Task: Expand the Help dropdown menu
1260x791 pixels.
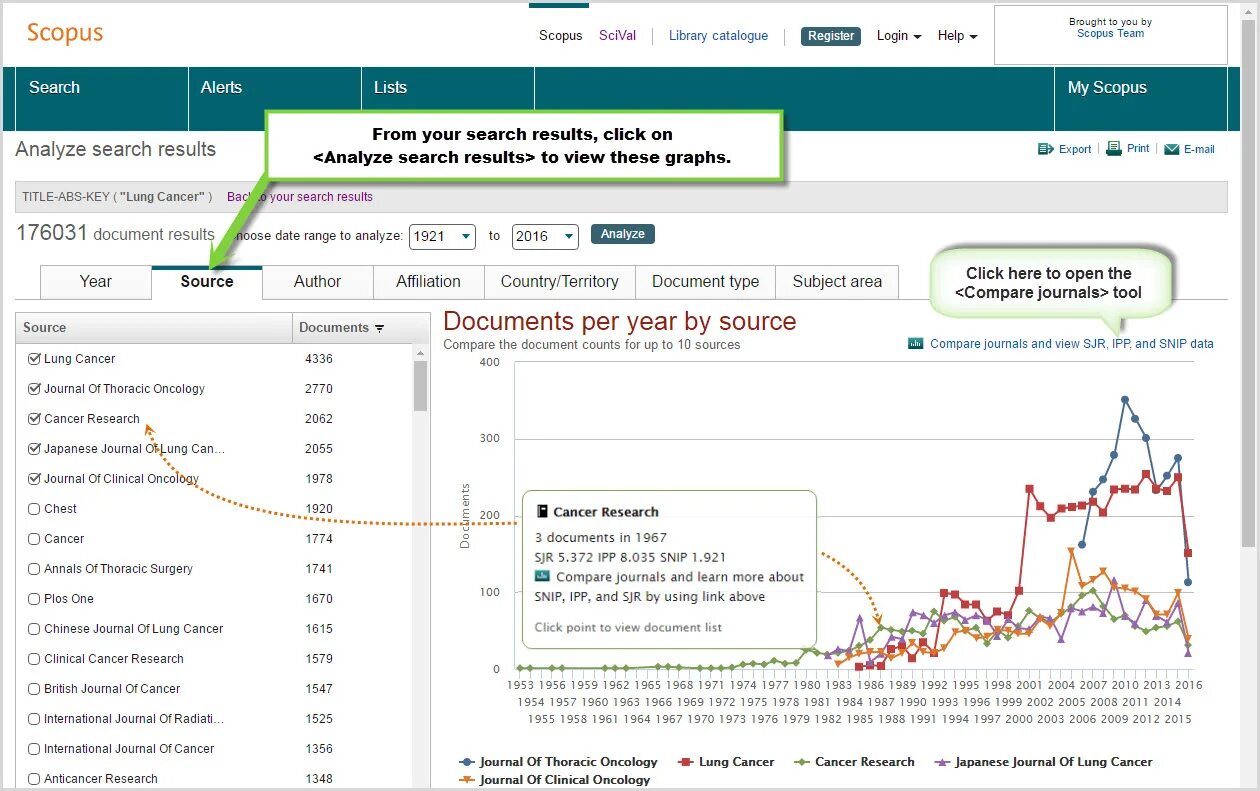Action: tap(957, 36)
